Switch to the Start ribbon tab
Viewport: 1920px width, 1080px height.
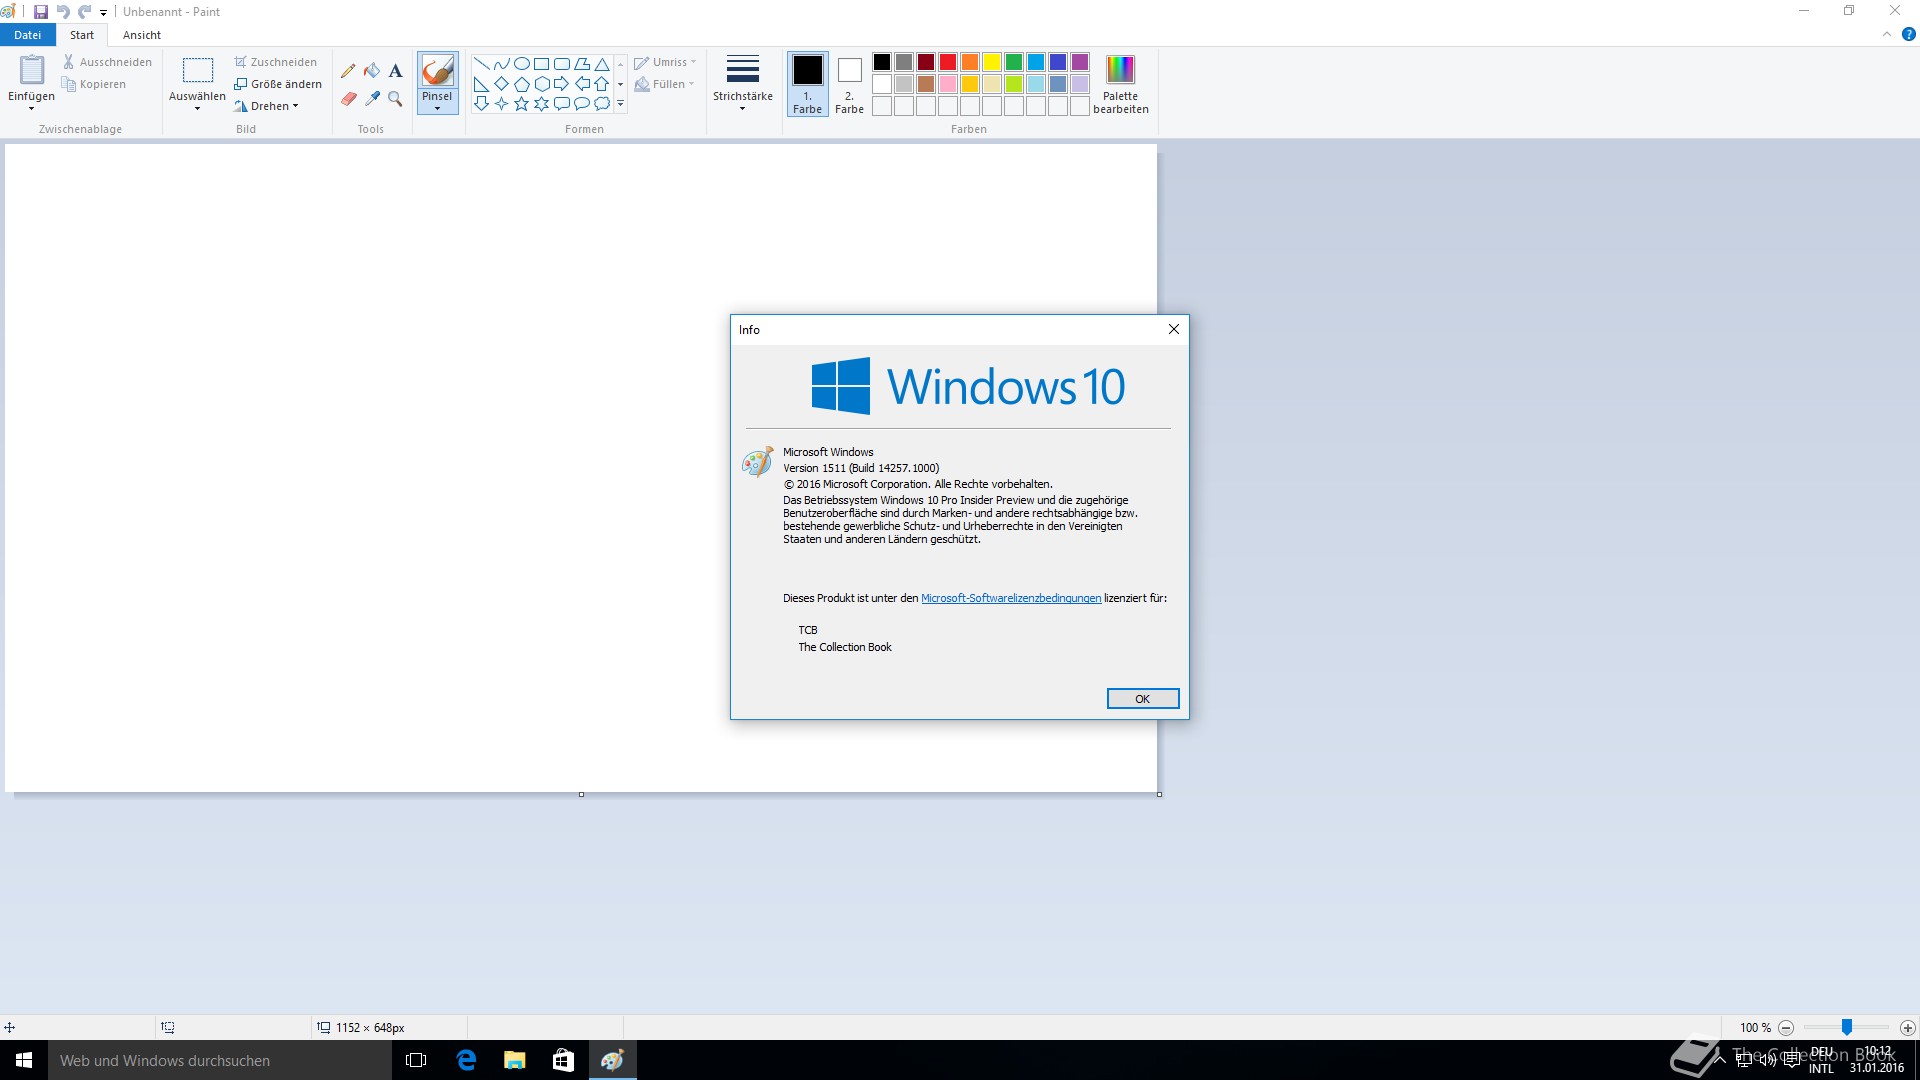coord(82,35)
